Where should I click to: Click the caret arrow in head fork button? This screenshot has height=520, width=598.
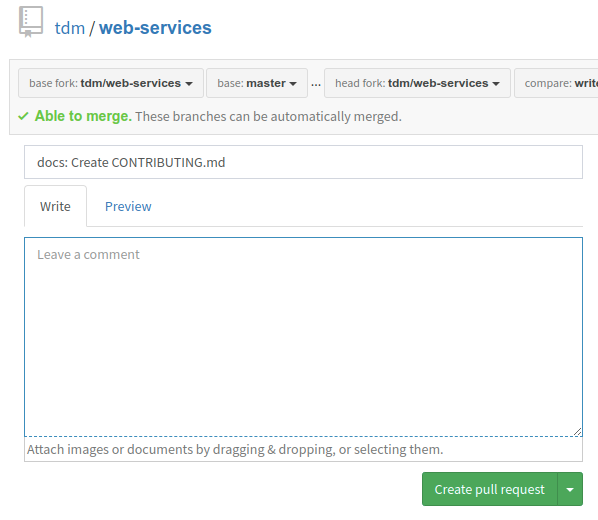496,84
